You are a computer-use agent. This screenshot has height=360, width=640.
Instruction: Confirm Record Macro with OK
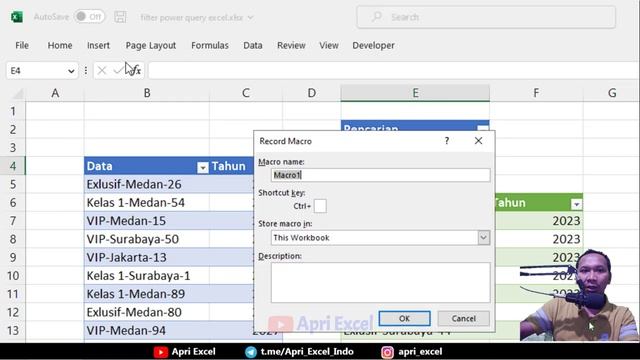point(404,318)
